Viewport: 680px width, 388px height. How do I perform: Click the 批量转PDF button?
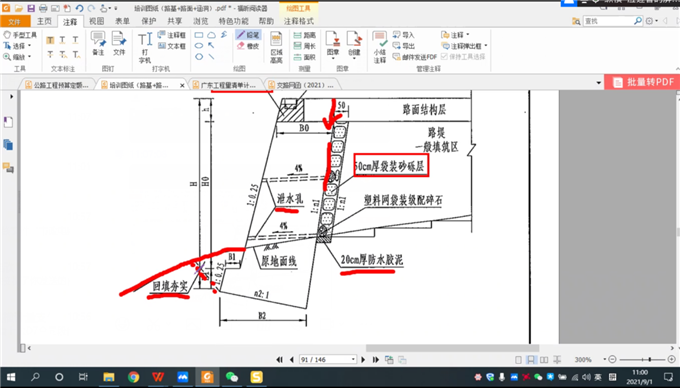tap(642, 82)
